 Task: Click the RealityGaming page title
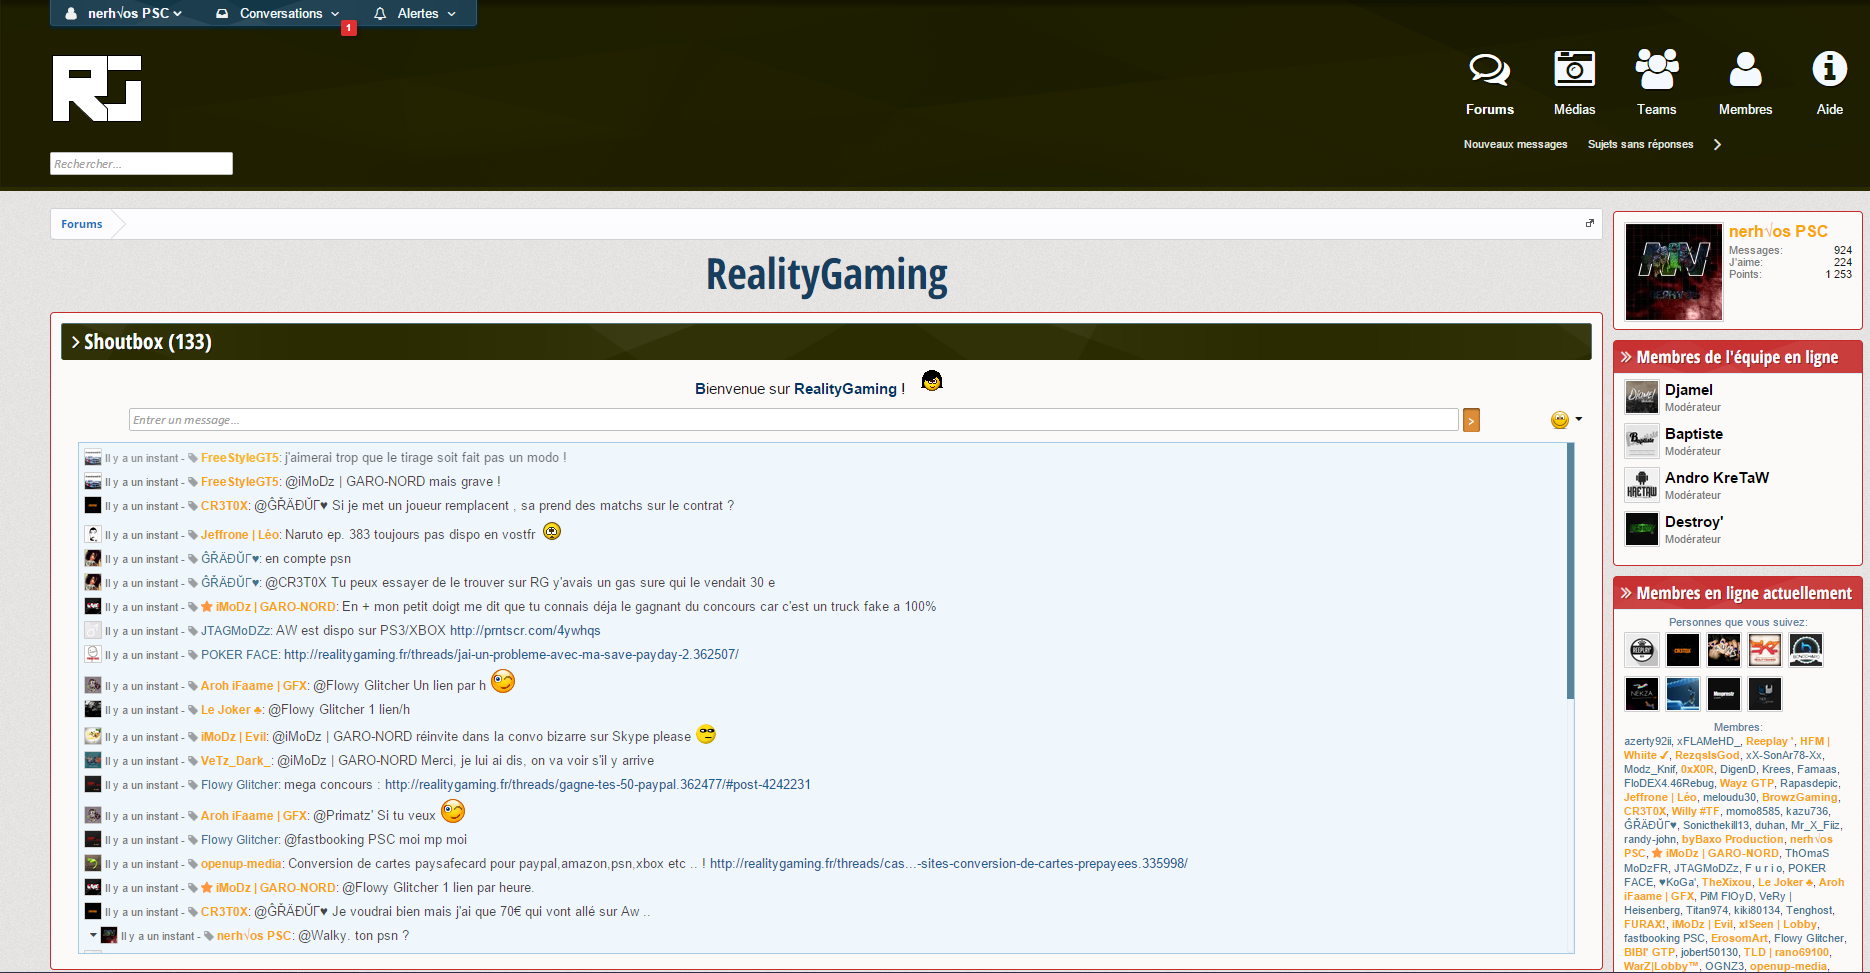pyautogui.click(x=826, y=275)
